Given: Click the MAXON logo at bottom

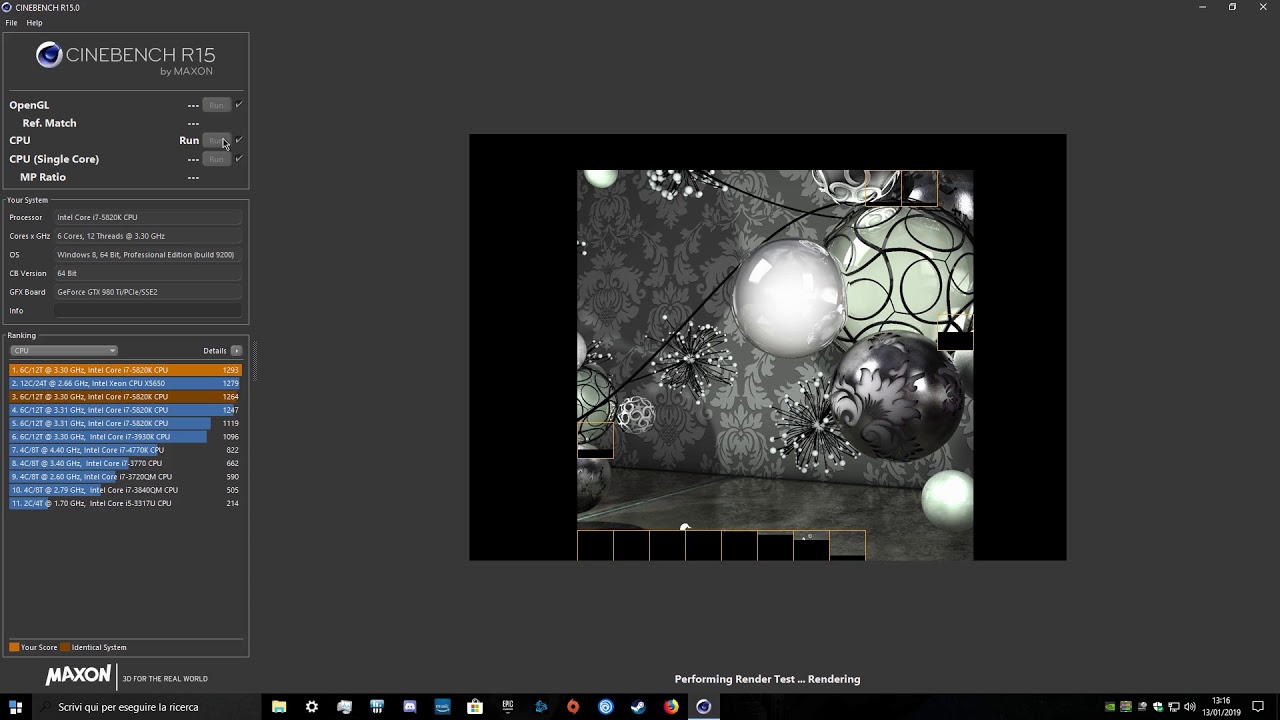Looking at the screenshot, I should pos(78,676).
